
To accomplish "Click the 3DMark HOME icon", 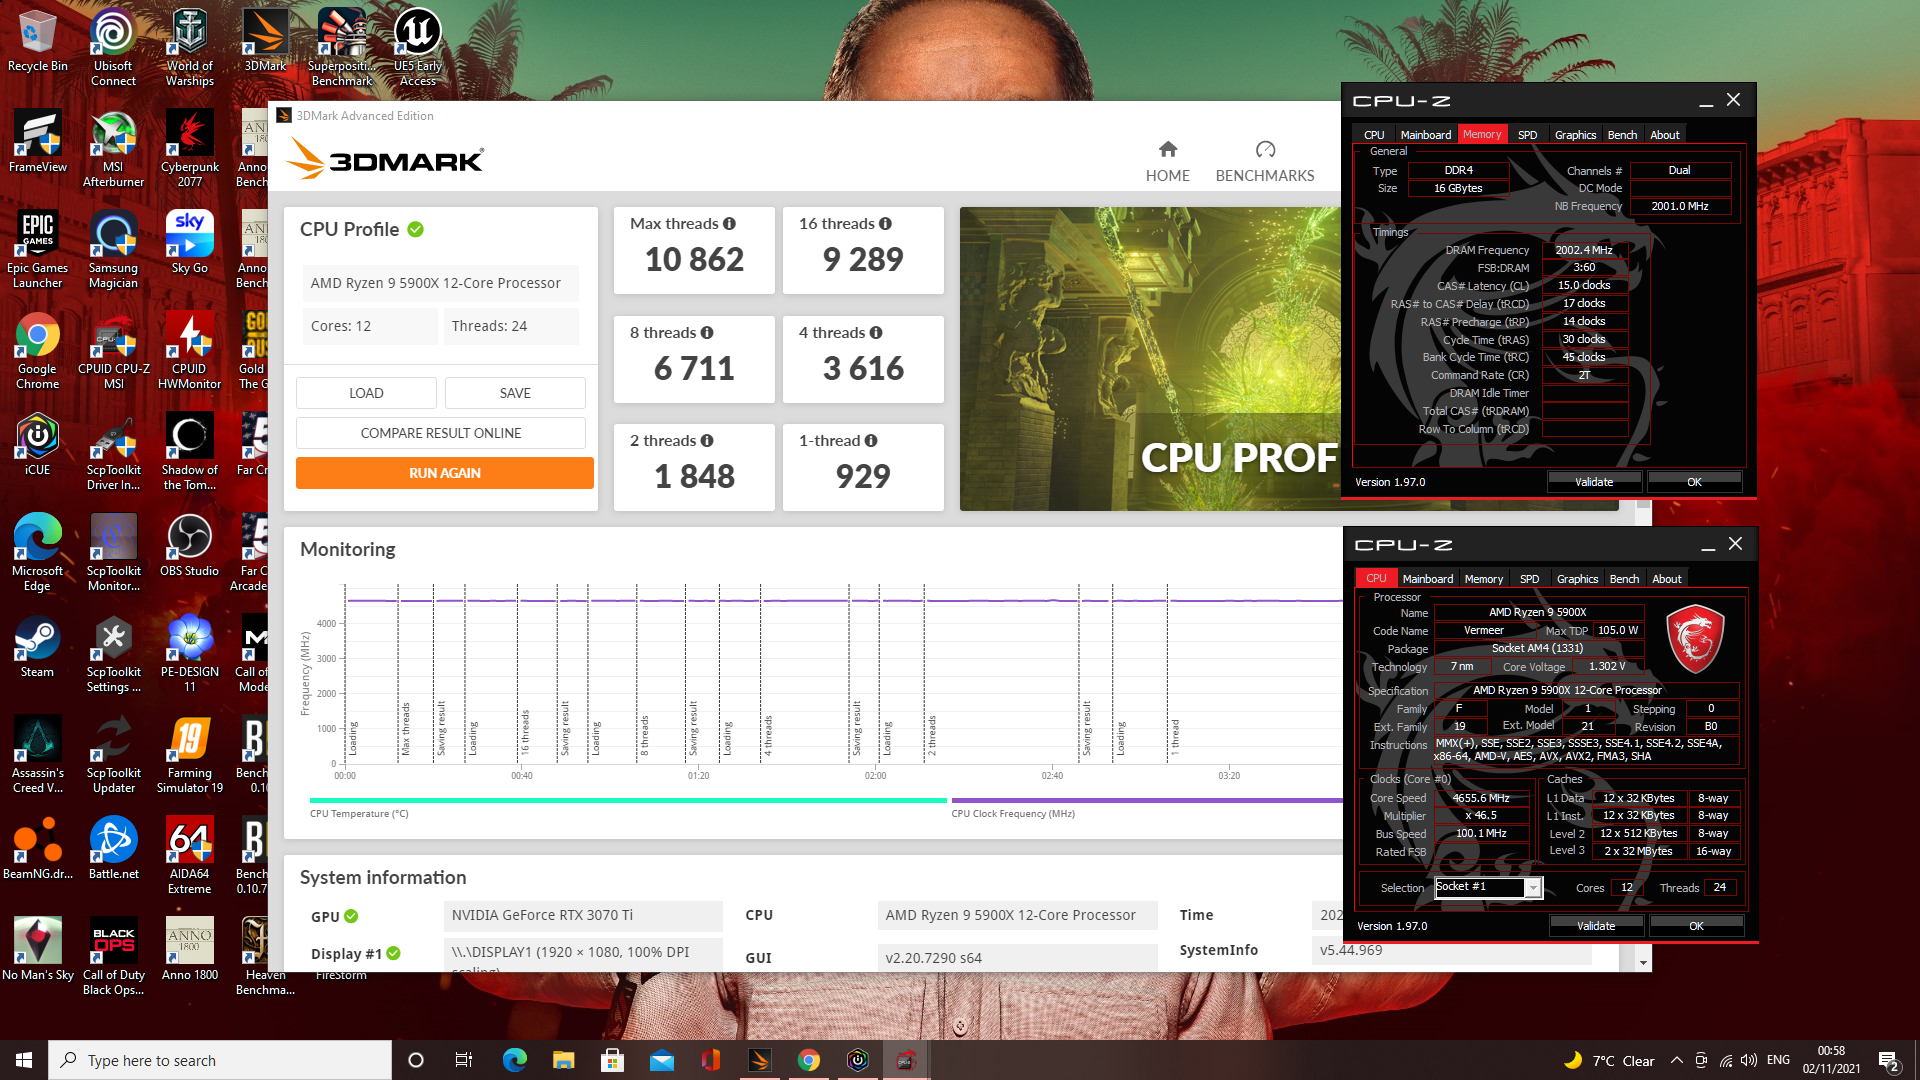I will 1167,161.
